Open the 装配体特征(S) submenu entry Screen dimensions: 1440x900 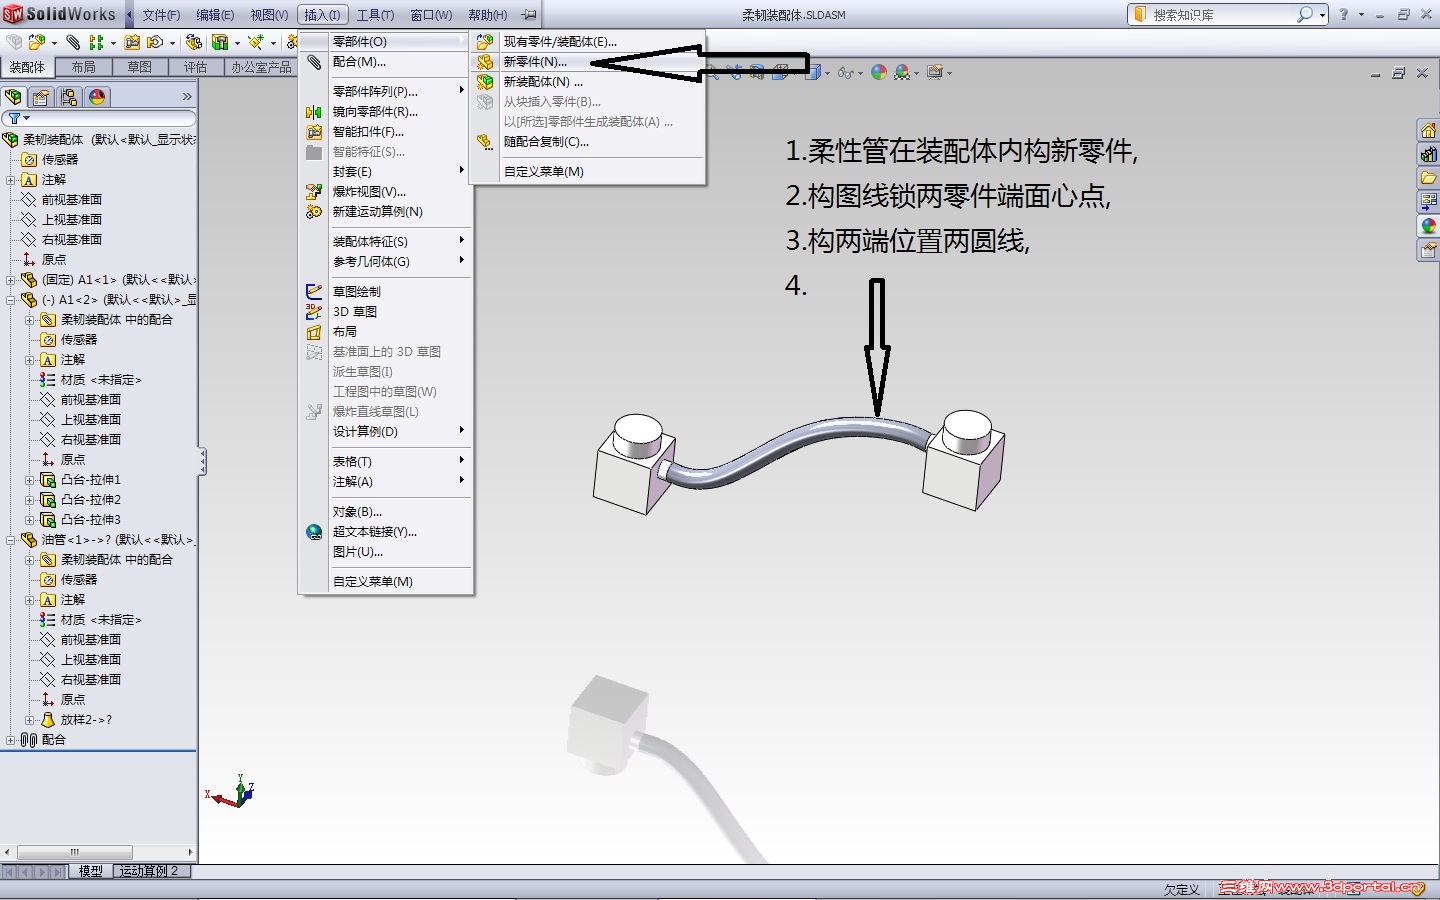(386, 242)
